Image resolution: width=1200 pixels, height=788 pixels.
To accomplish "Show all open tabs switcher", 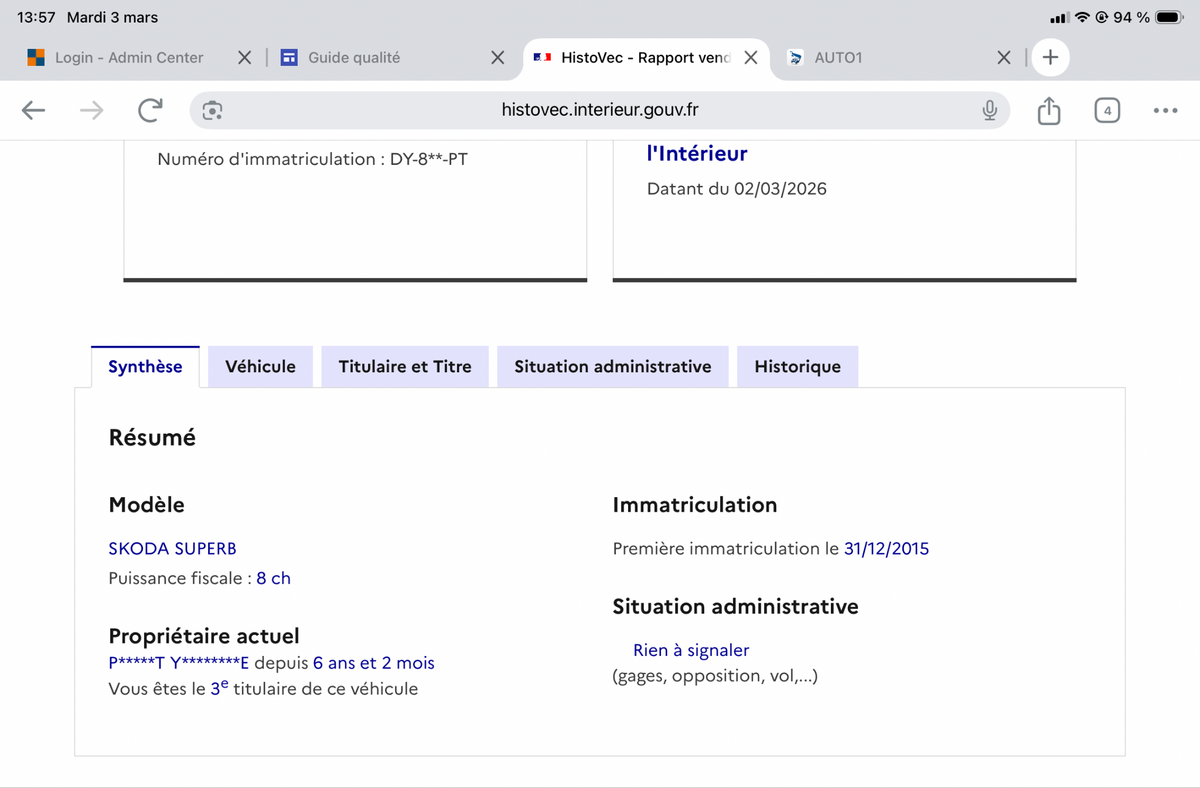I will pyautogui.click(x=1106, y=110).
